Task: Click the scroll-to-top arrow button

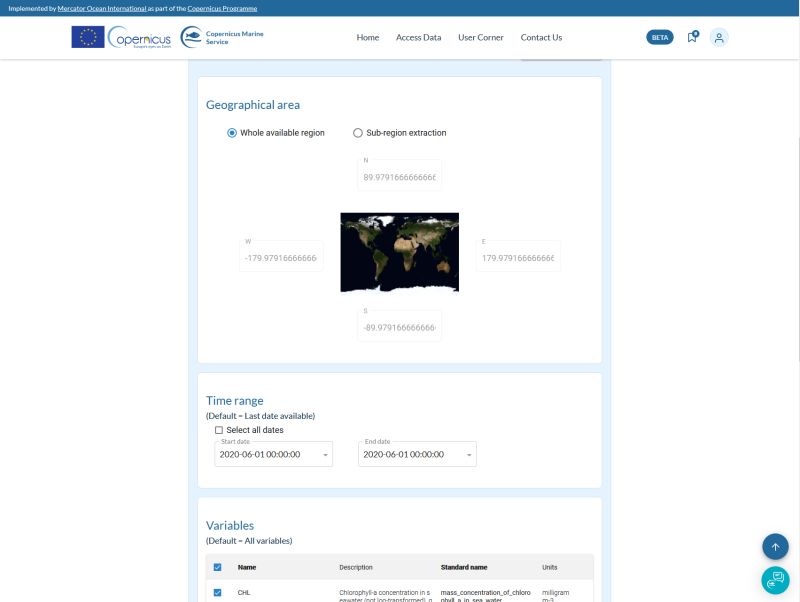Action: coord(775,547)
